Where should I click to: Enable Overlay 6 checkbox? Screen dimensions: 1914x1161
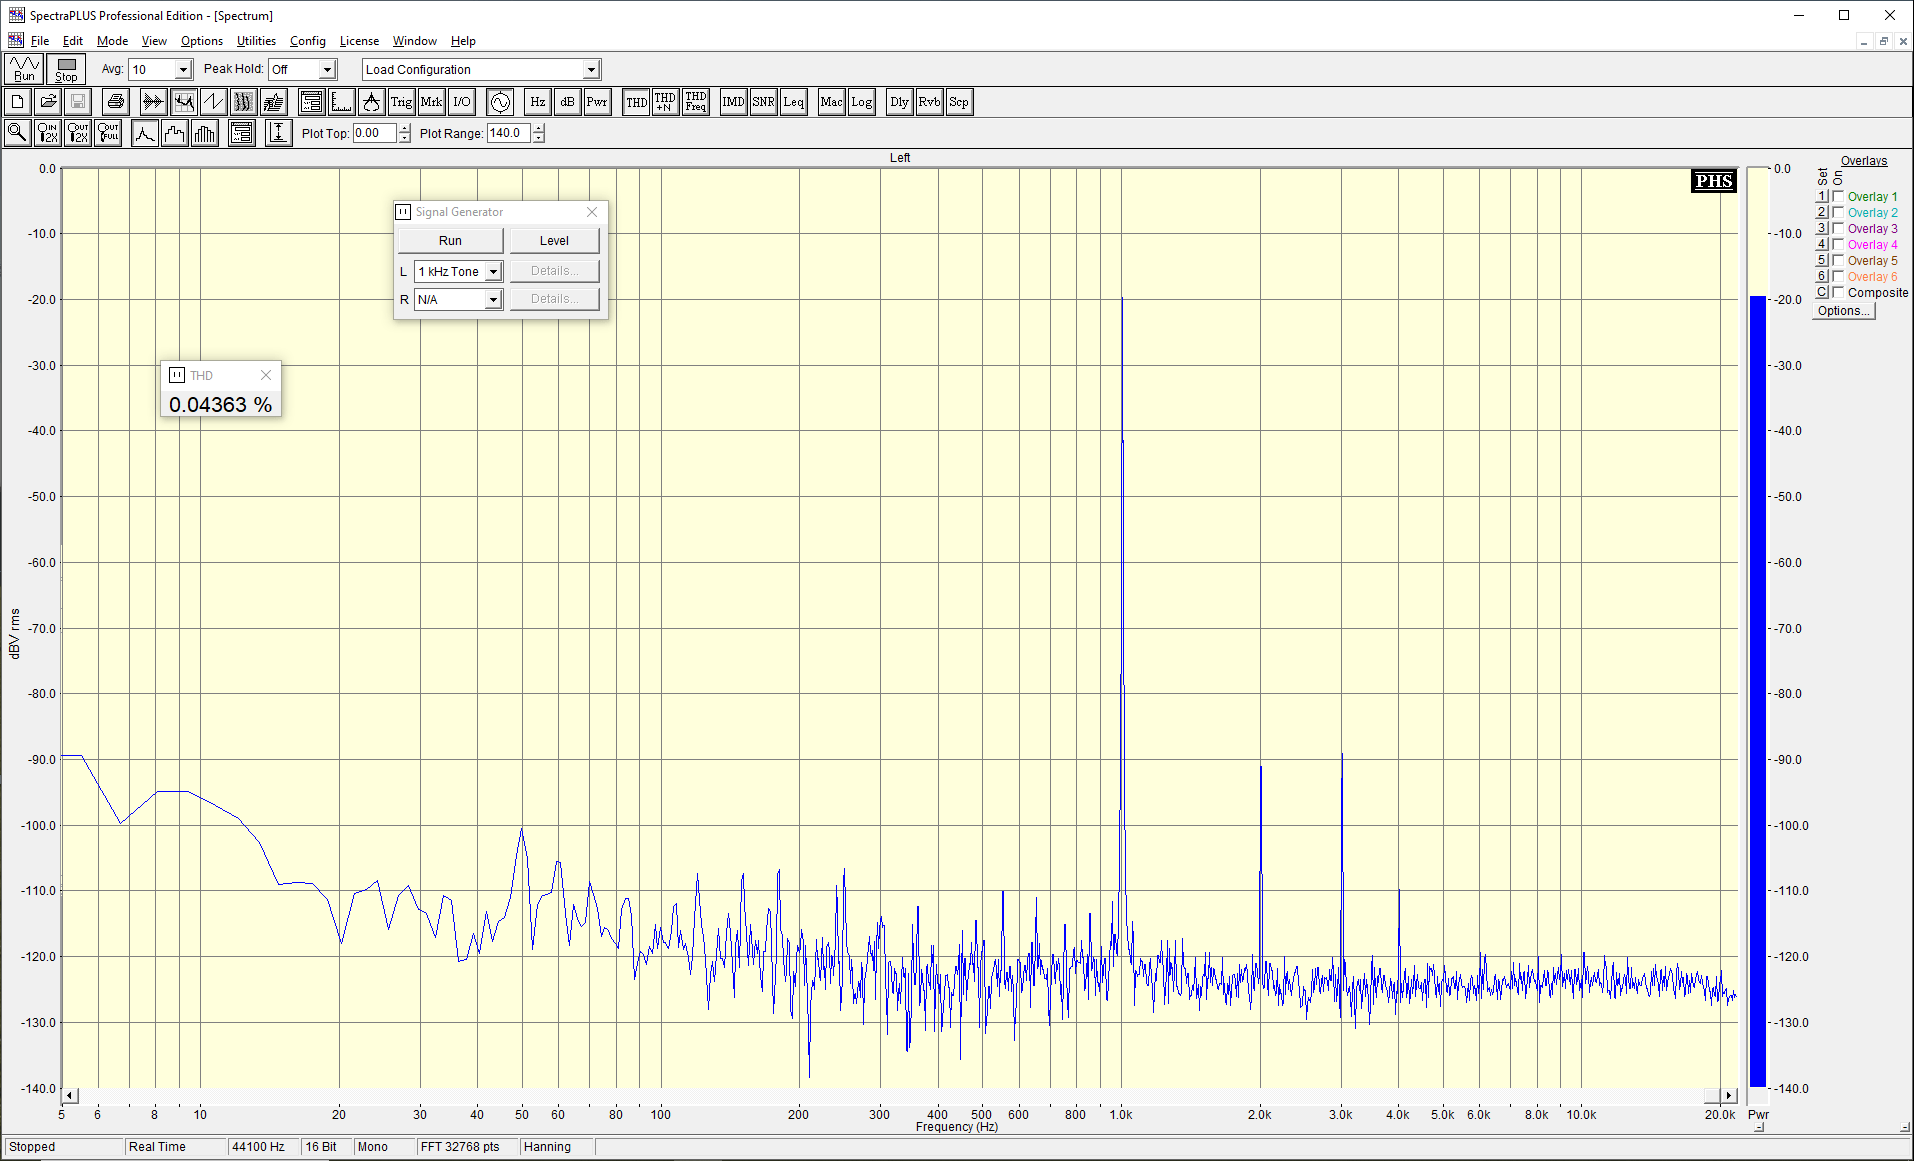(x=1838, y=276)
